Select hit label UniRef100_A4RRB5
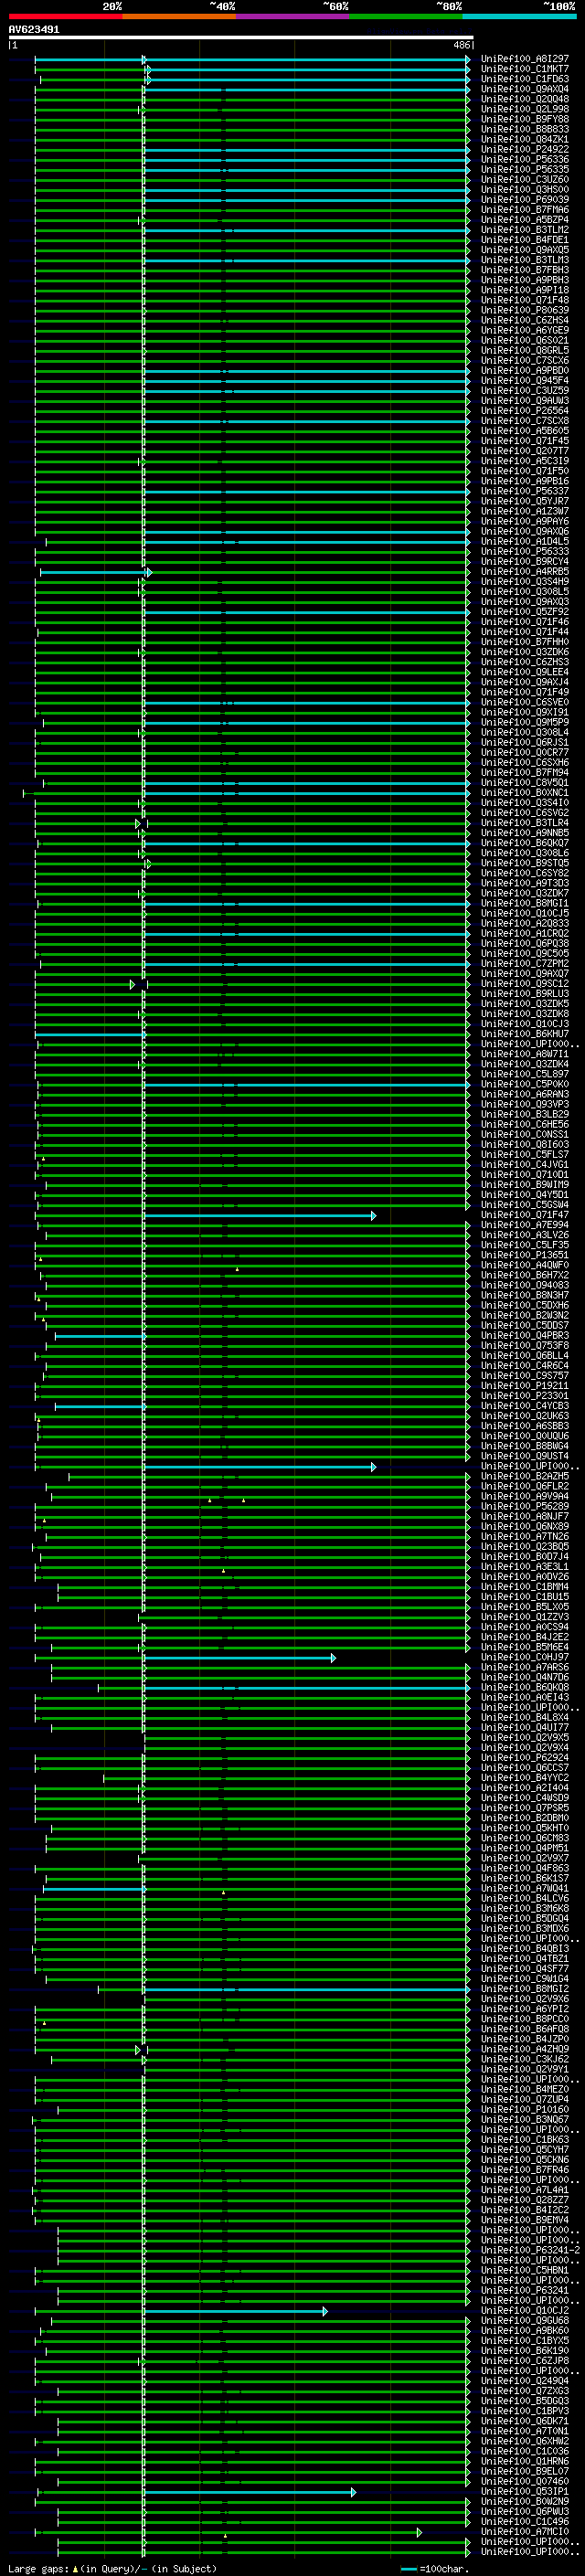The image size is (585, 2576). click(x=524, y=571)
